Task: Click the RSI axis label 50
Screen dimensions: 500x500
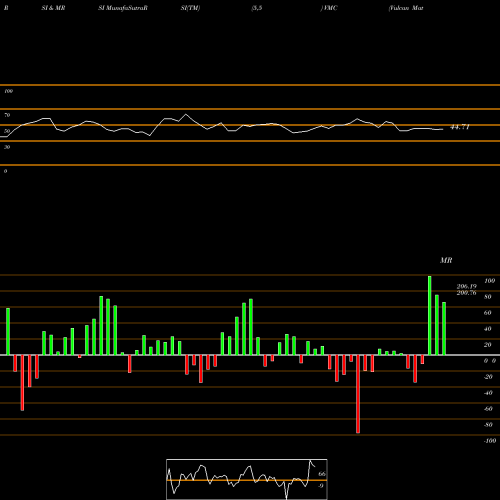Action: 7,131
